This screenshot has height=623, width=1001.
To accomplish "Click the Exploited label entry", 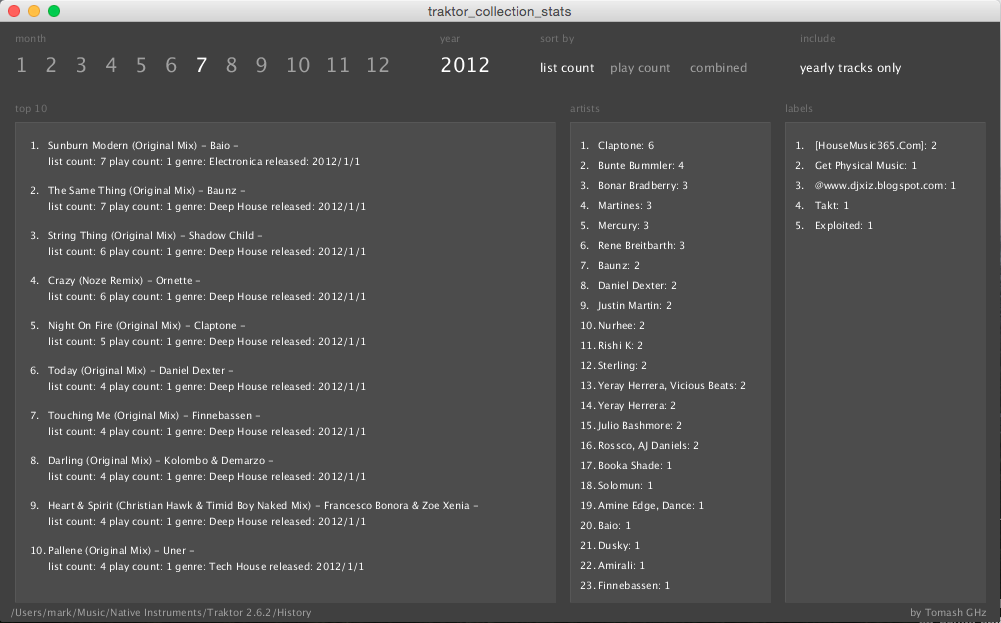I will (x=843, y=226).
